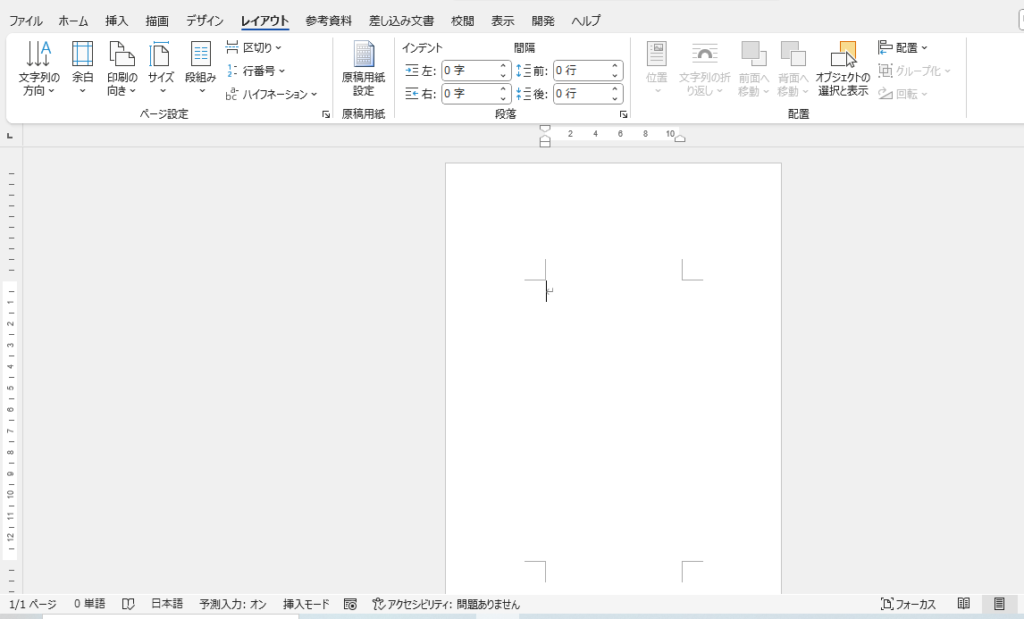The width and height of the screenshot is (1024, 619).
Task: Open the 行番号 line numbers dropdown
Action: pyautogui.click(x=255, y=71)
